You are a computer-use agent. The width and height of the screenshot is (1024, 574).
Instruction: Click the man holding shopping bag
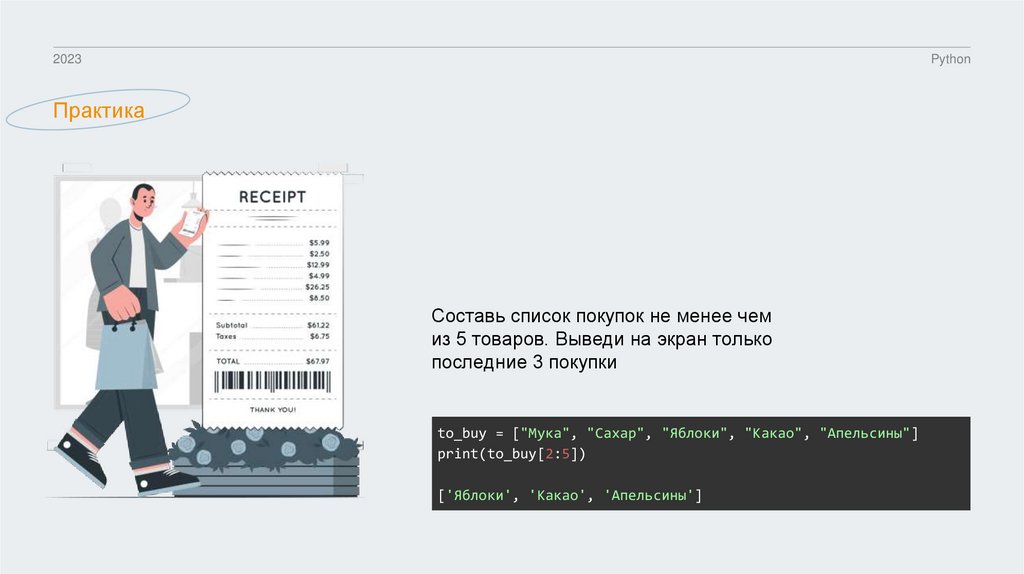point(131,338)
